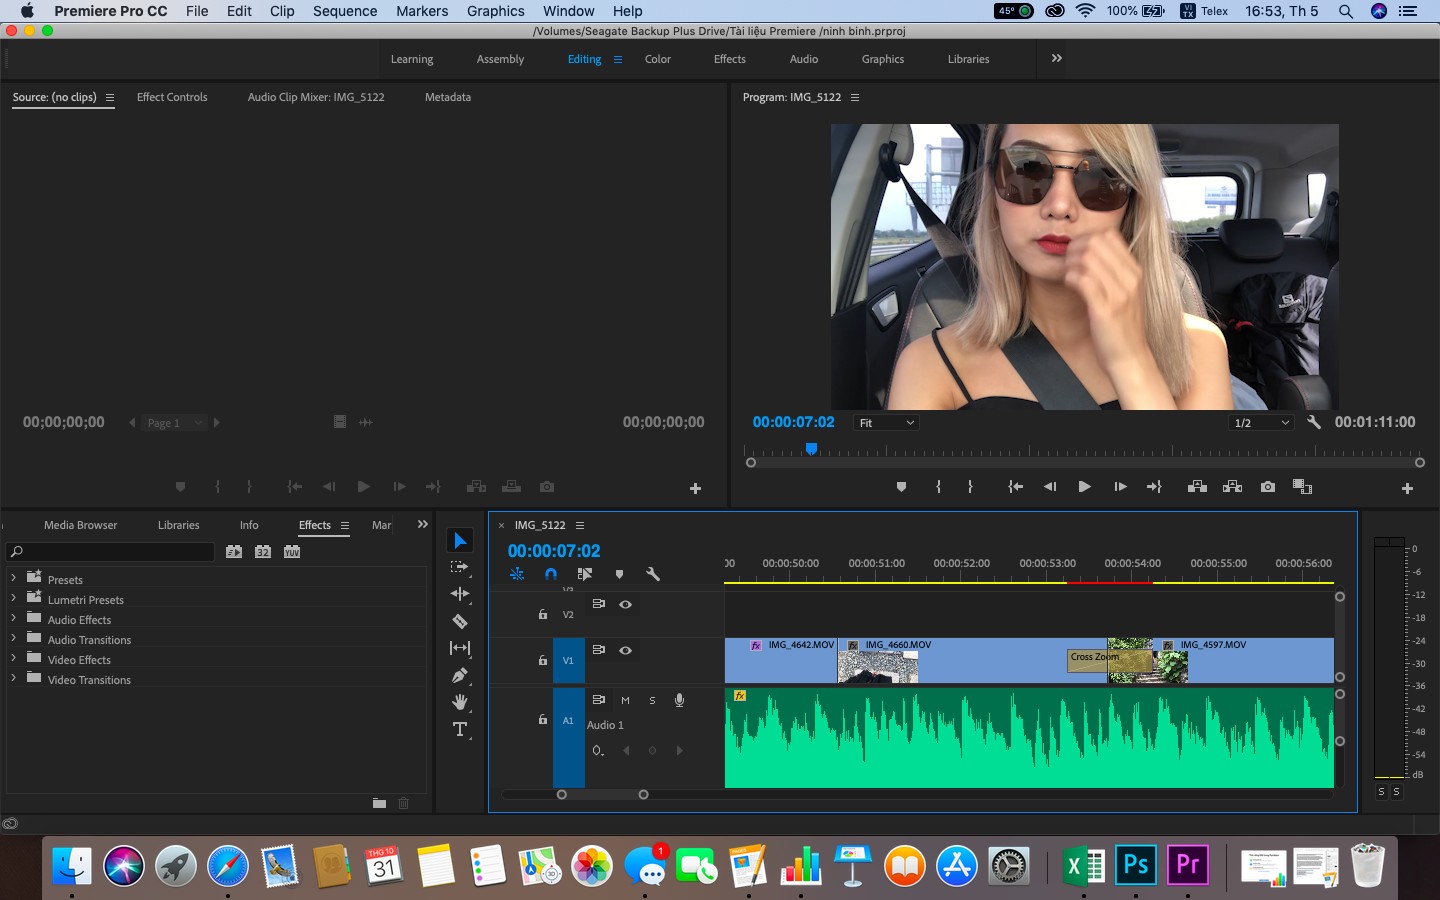Screen dimensions: 1440x900
Task: Expand the Lumetri Presets folder
Action: [13, 598]
